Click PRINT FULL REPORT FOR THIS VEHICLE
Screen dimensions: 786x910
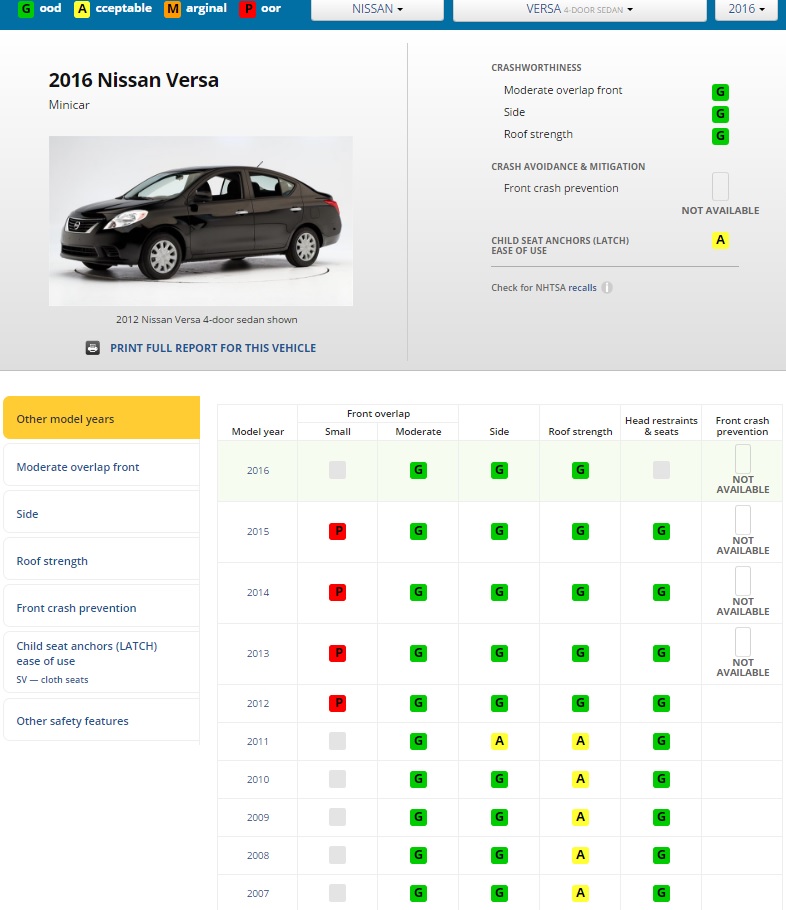(x=213, y=348)
